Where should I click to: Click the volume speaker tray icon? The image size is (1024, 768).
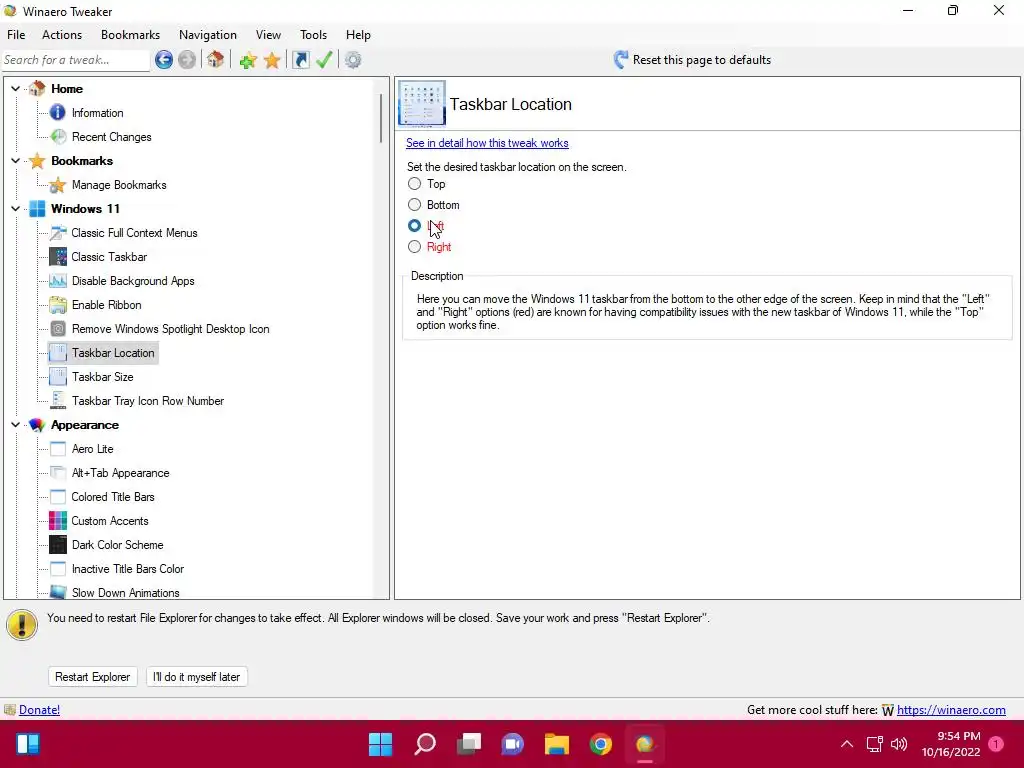click(899, 744)
